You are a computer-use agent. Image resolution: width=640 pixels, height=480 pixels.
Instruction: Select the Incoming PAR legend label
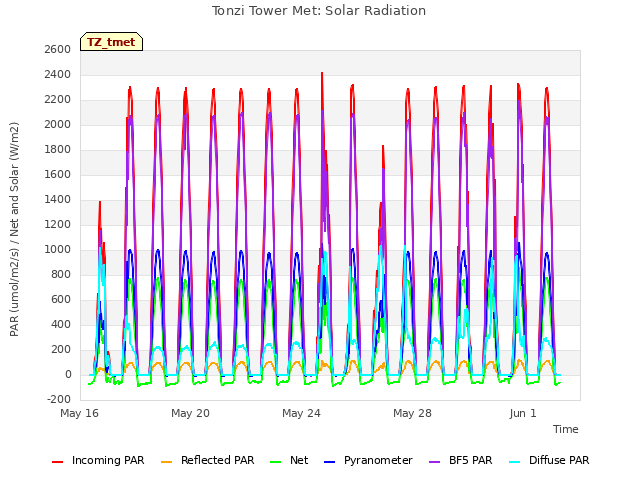click(108, 460)
